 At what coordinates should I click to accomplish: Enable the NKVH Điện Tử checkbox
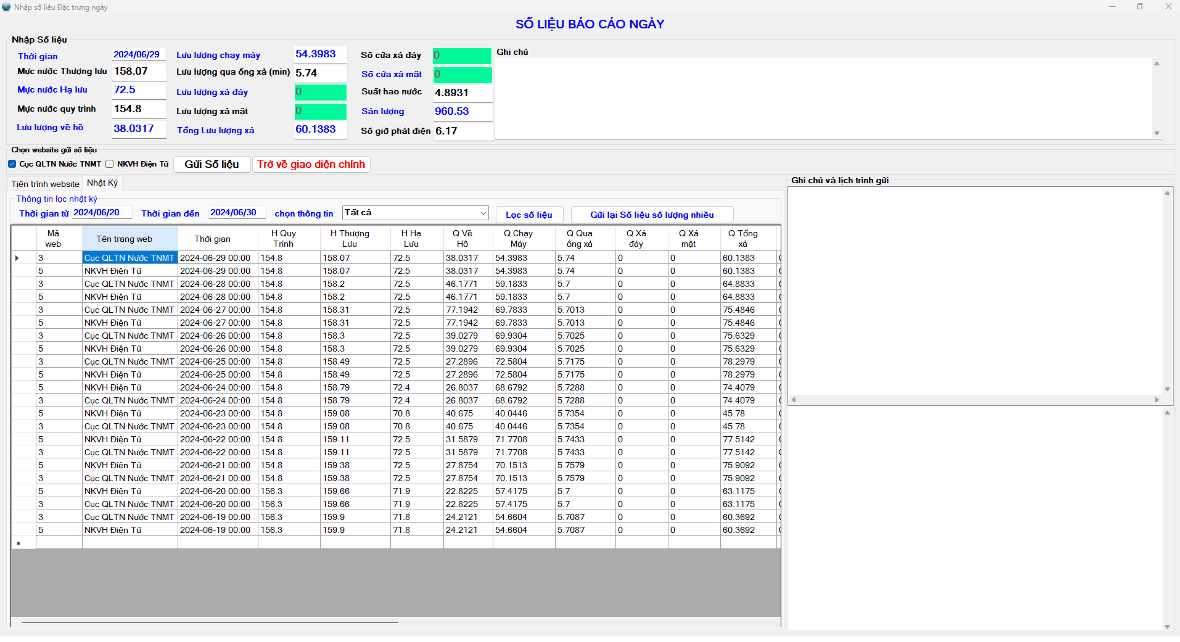click(110, 164)
